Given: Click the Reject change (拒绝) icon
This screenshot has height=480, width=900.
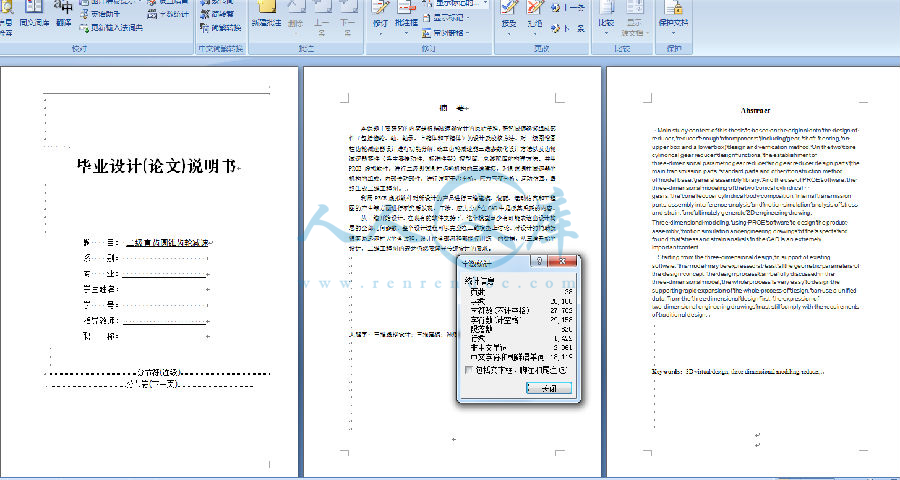Looking at the screenshot, I should (535, 9).
